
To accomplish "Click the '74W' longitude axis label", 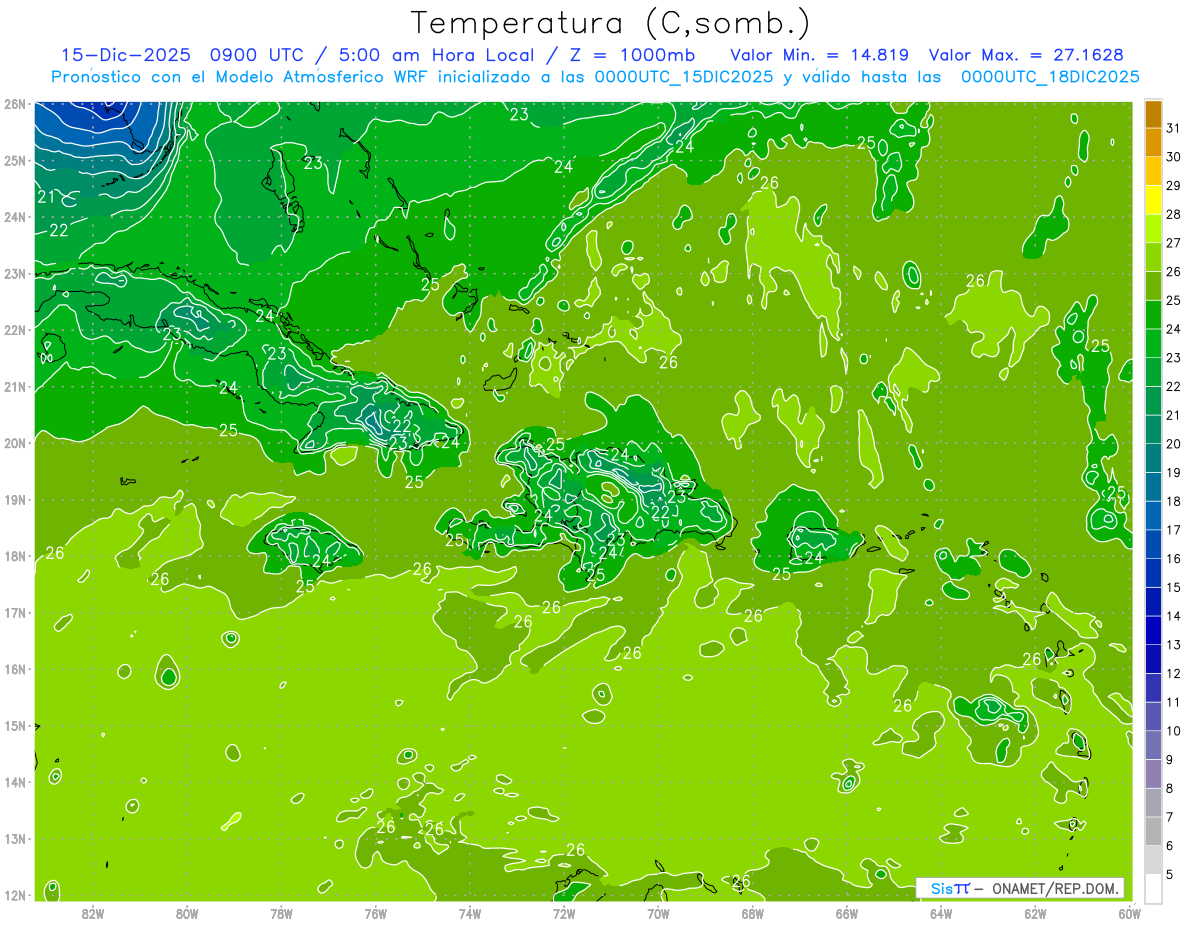I will pyautogui.click(x=470, y=914).
